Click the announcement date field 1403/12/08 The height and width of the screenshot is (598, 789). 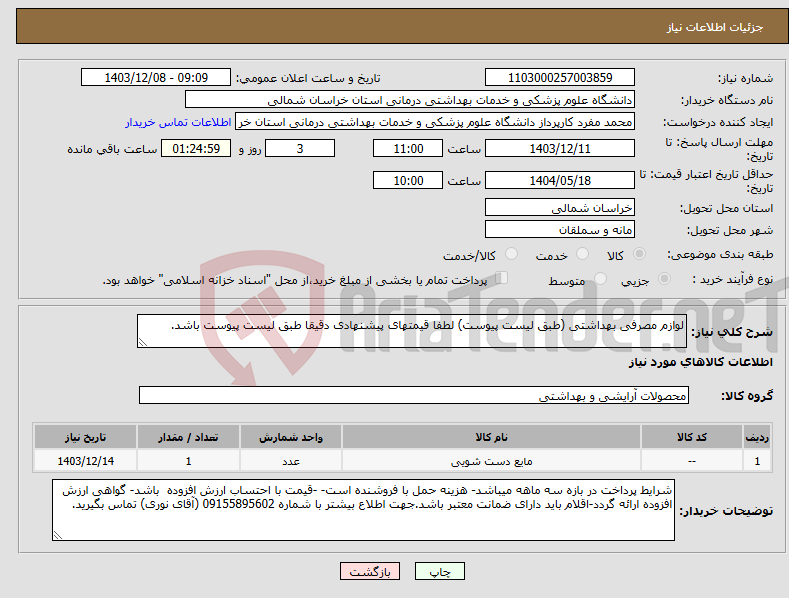156,78
